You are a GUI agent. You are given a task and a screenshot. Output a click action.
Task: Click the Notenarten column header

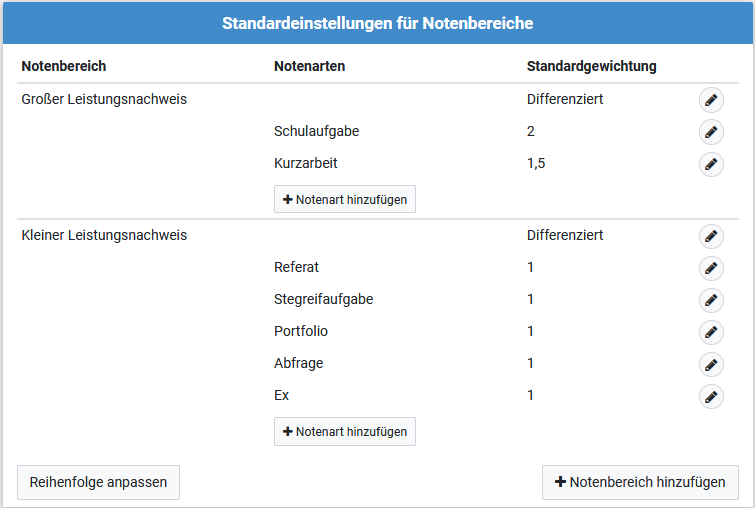pyautogui.click(x=310, y=66)
